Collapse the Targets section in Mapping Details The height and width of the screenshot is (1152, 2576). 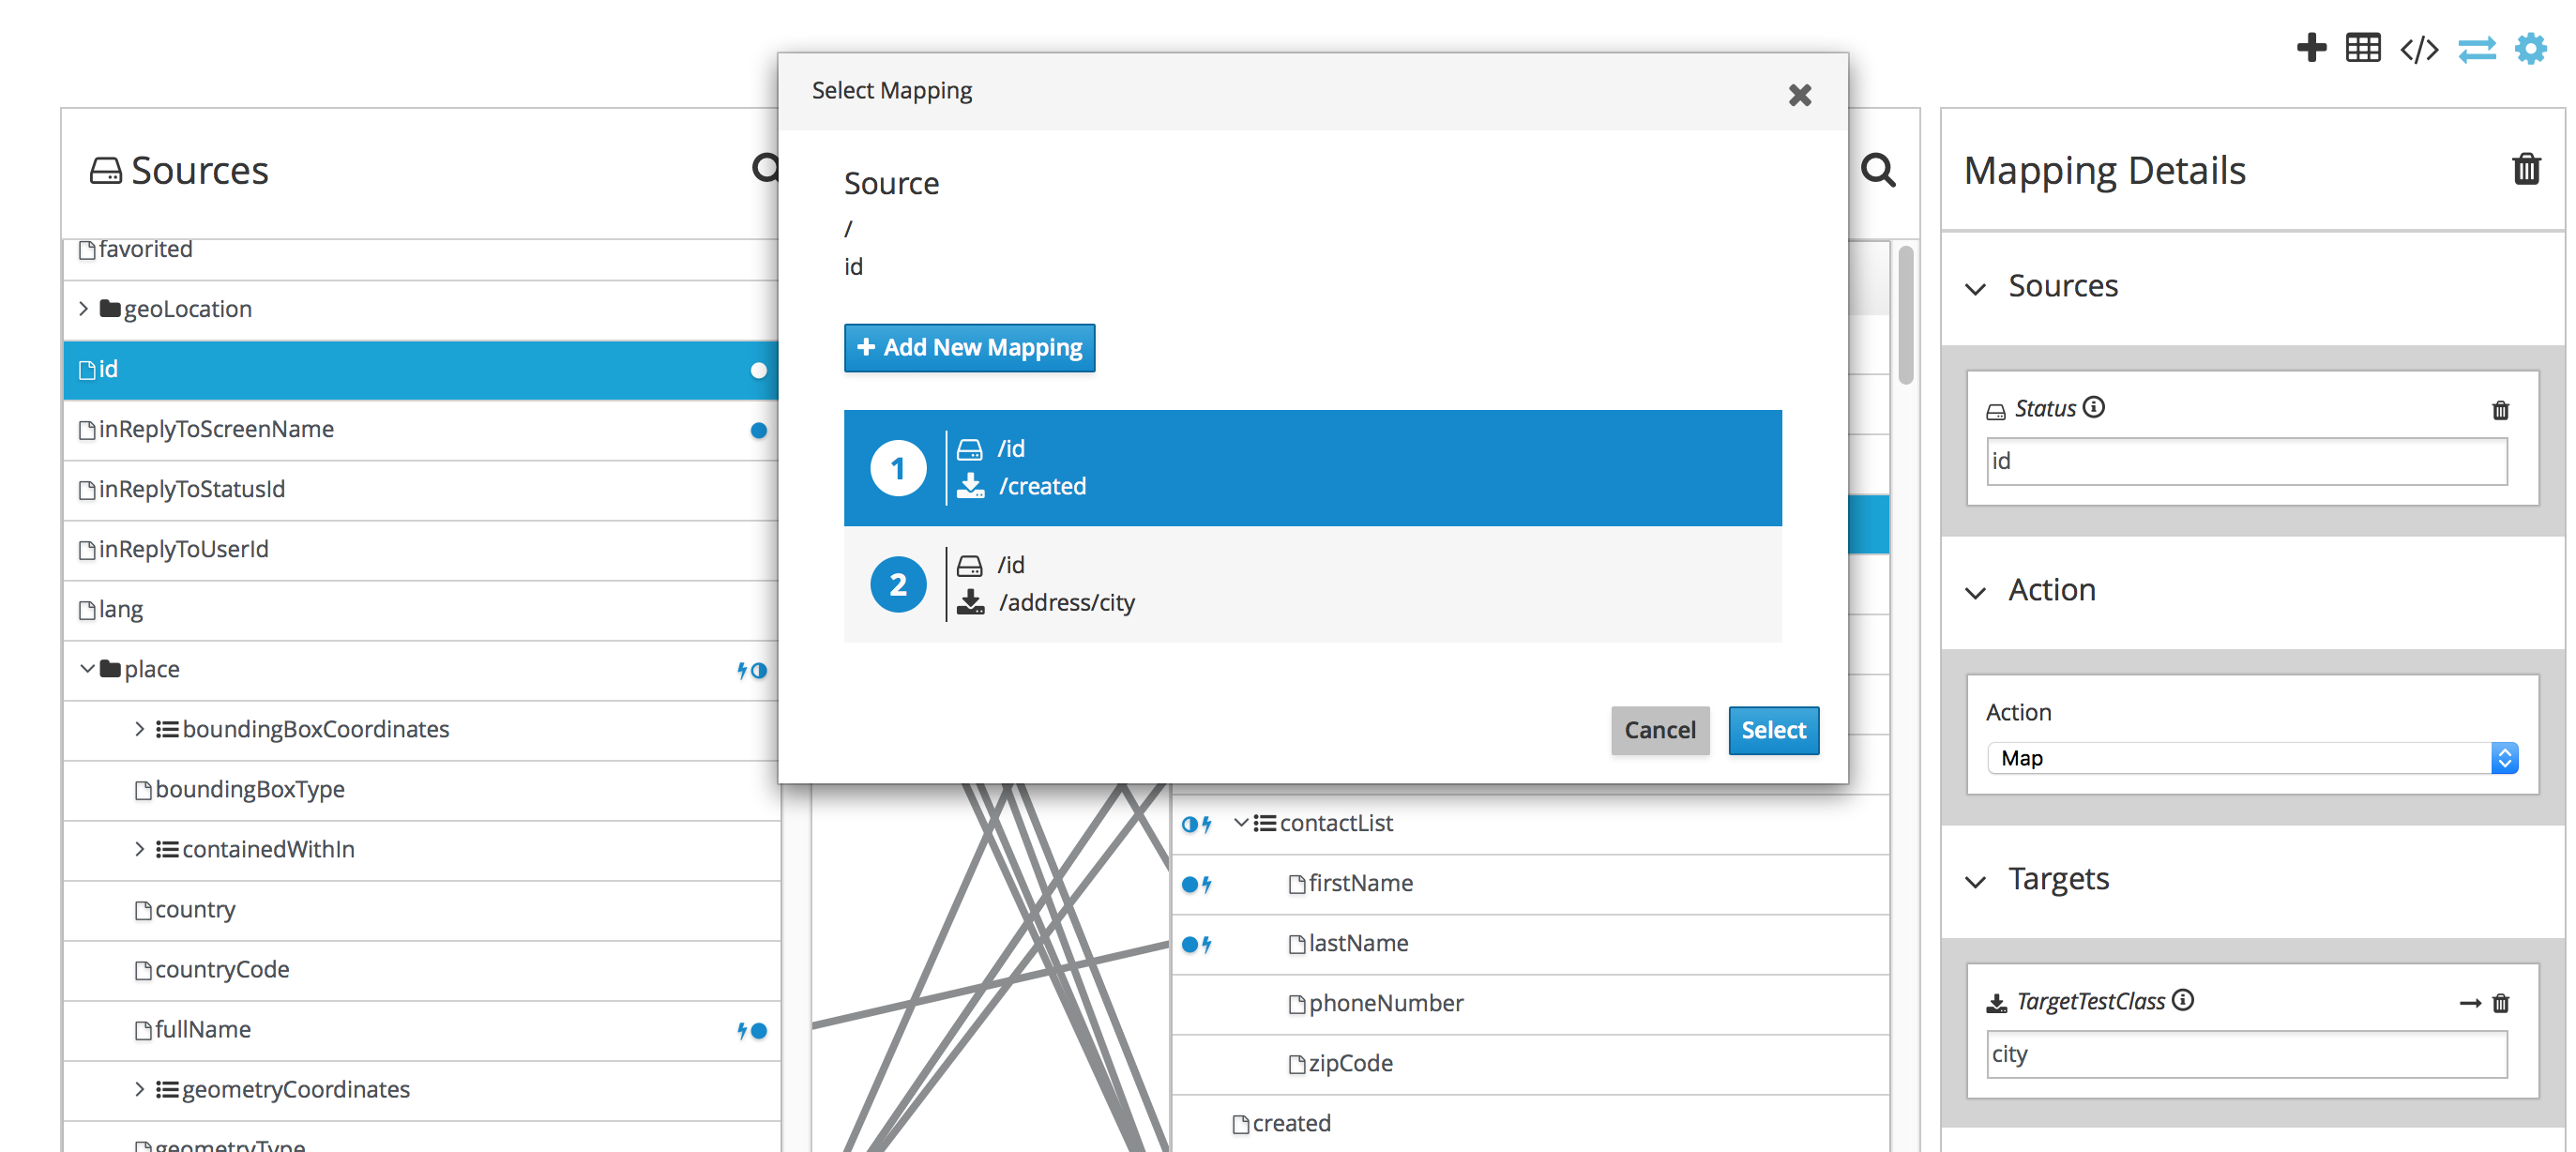coord(1976,882)
